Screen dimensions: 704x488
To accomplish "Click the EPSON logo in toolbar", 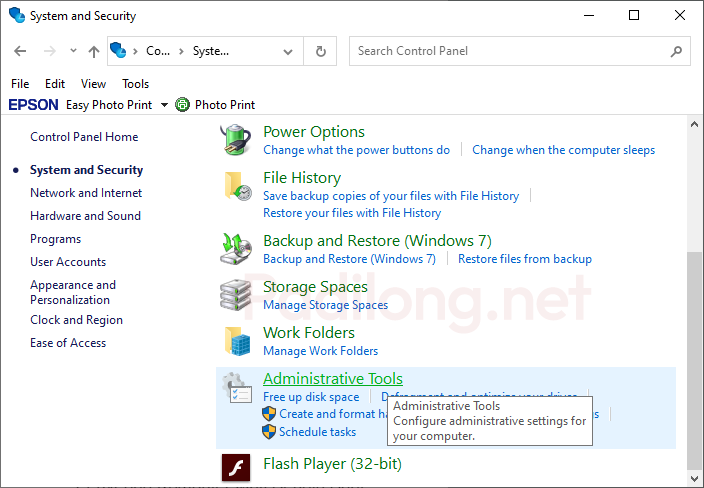I will [33, 105].
